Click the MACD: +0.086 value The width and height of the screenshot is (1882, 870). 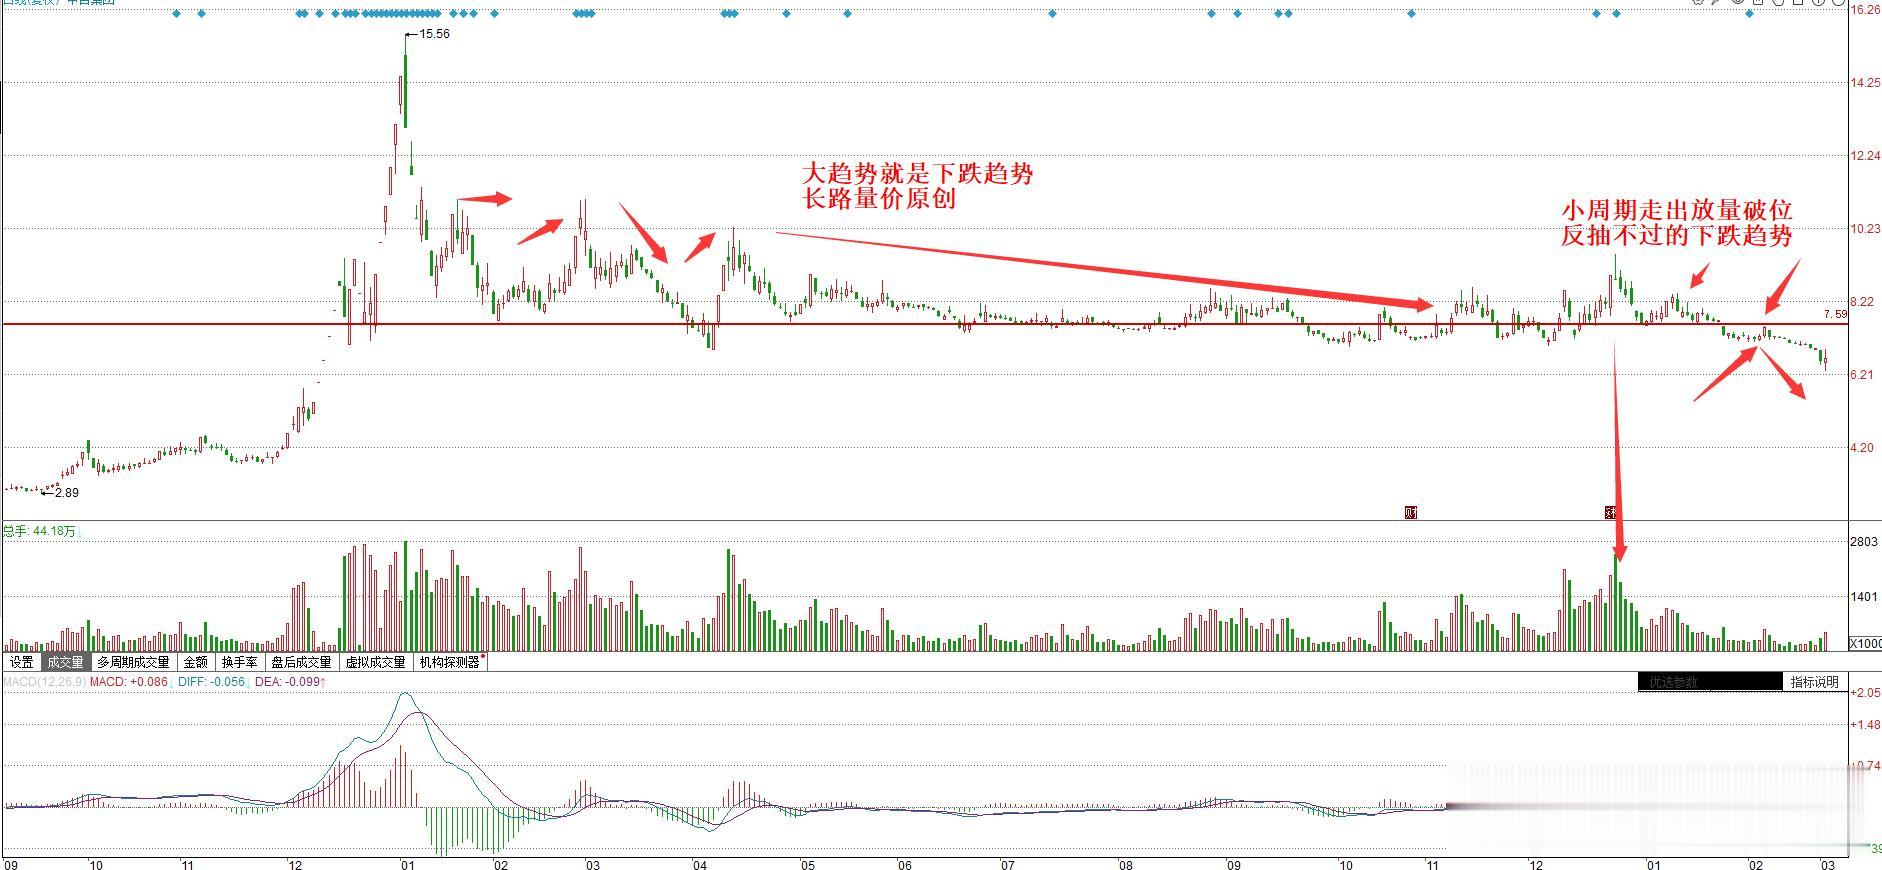(x=130, y=682)
